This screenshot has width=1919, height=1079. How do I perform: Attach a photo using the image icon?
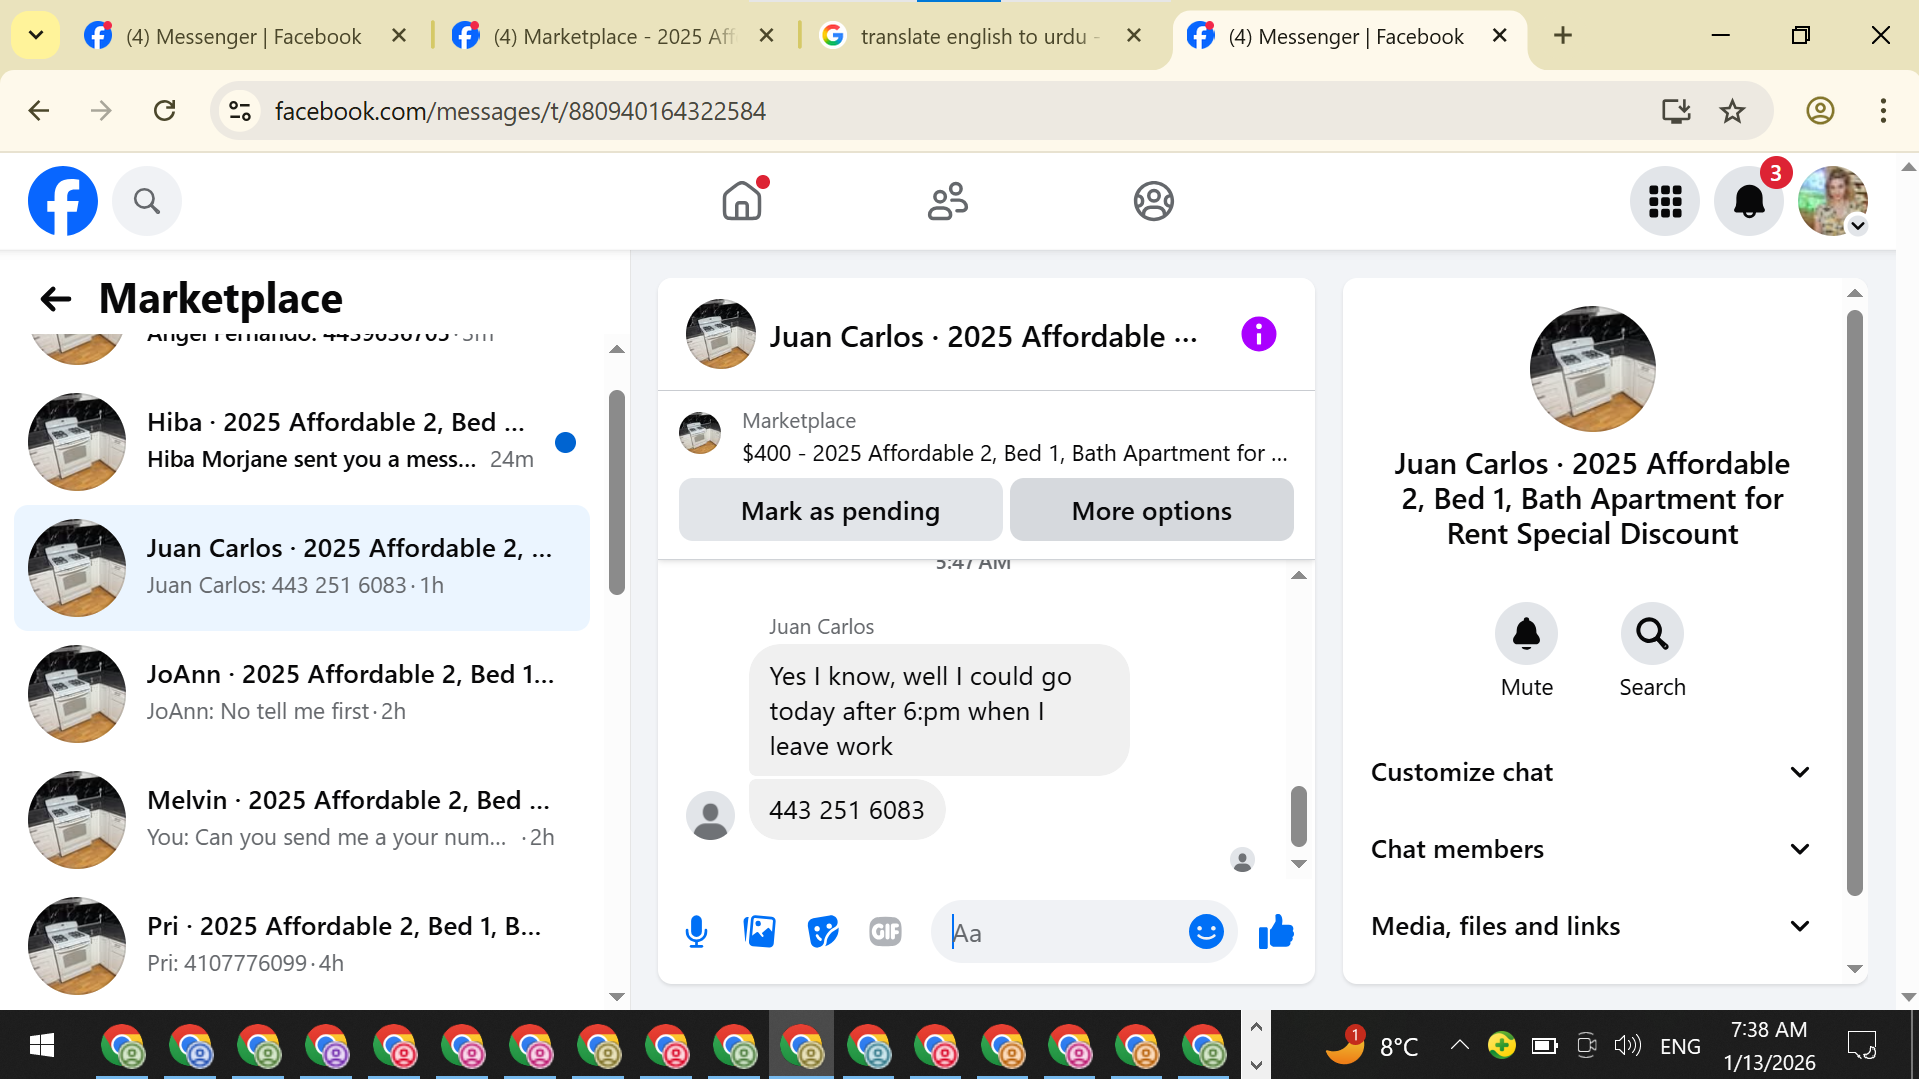coord(760,932)
